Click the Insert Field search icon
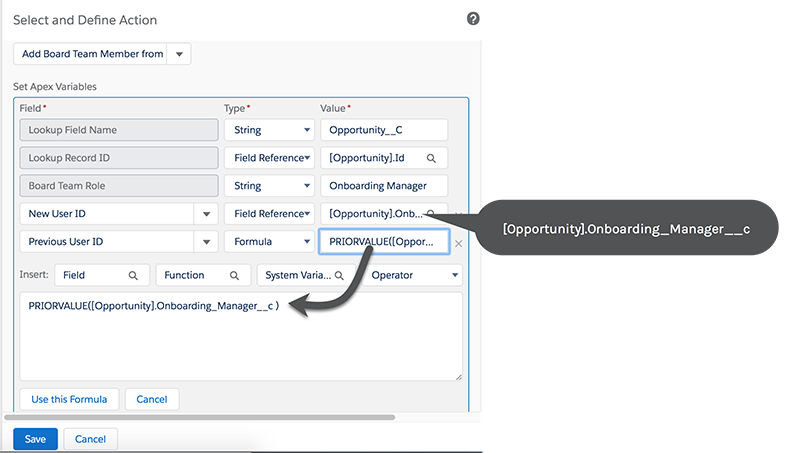 tap(132, 275)
